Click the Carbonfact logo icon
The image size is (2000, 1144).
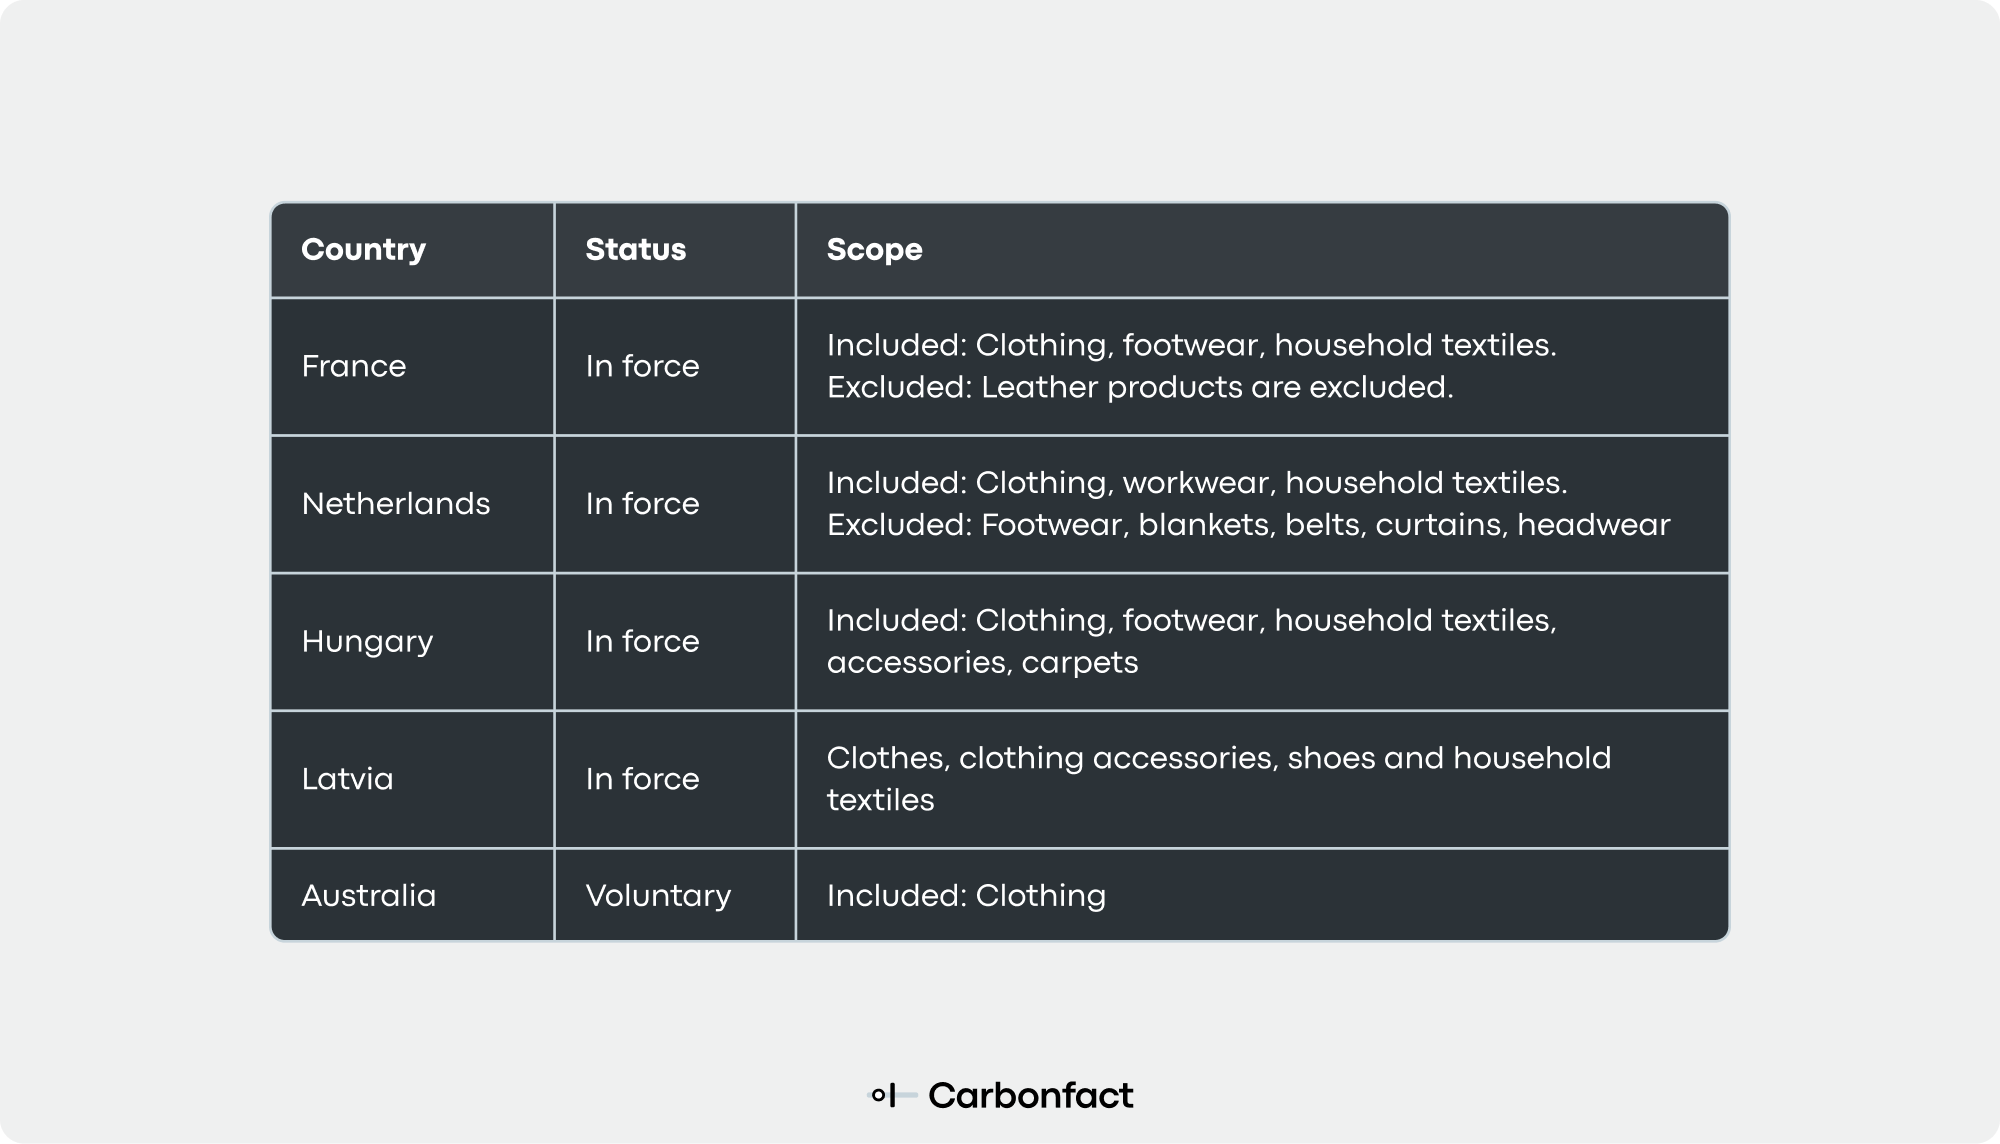pyautogui.click(x=892, y=1095)
